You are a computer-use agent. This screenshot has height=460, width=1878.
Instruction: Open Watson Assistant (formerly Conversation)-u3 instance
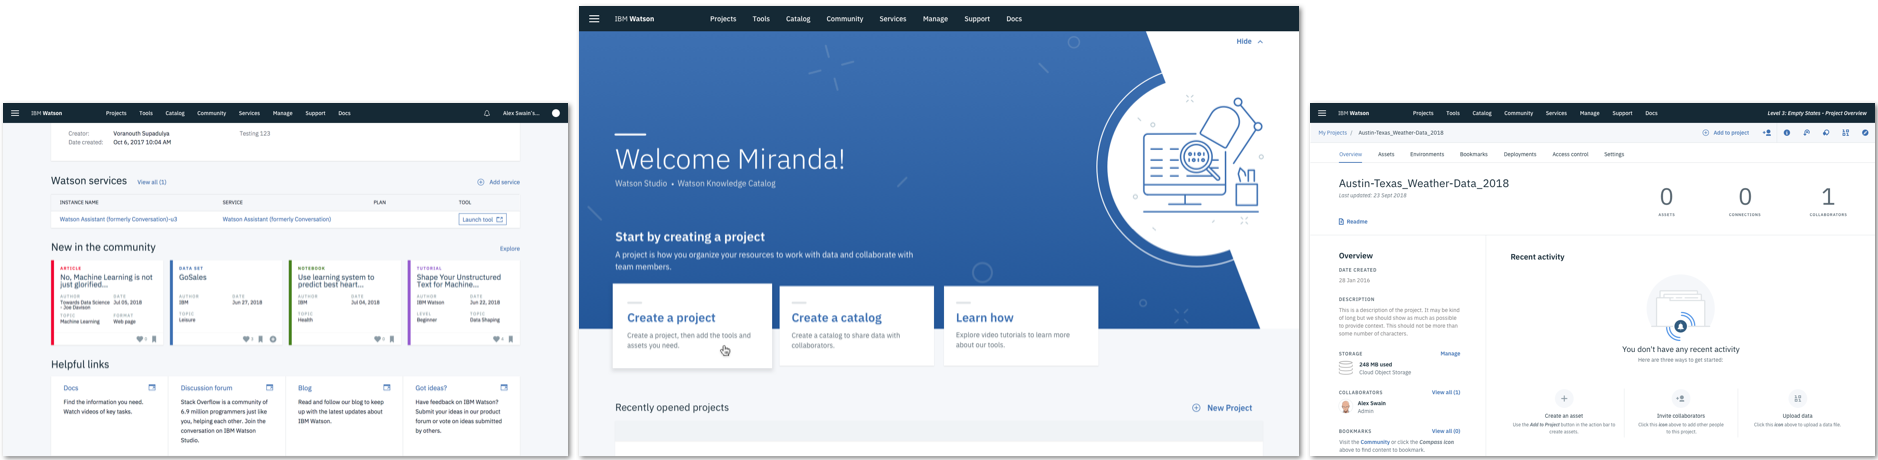pos(118,219)
